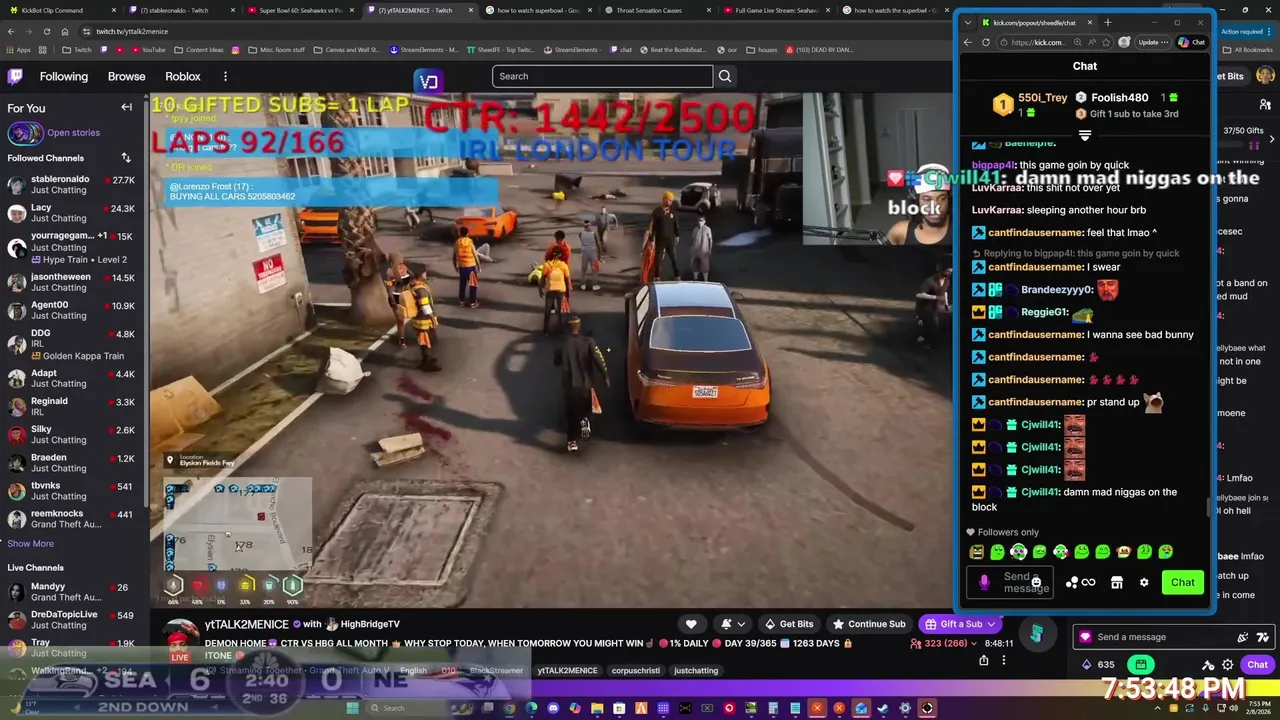Open emote picker in Kick message box
Image resolution: width=1280 pixels, height=720 pixels.
pos(1036,582)
